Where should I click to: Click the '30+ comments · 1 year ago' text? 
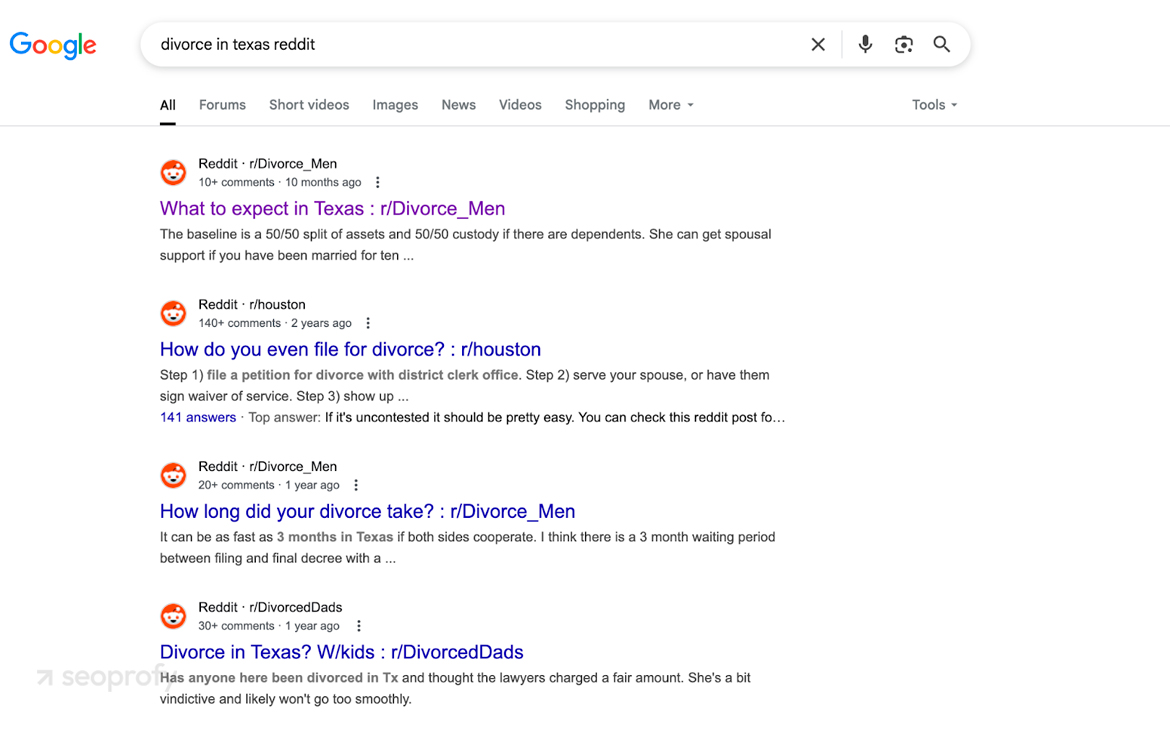(x=269, y=626)
